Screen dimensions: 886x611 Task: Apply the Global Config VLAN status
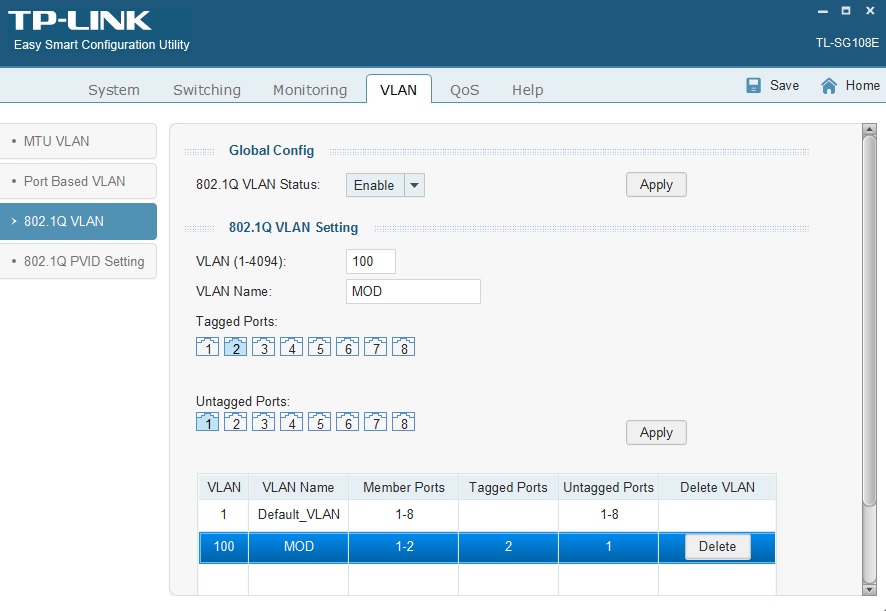click(656, 184)
